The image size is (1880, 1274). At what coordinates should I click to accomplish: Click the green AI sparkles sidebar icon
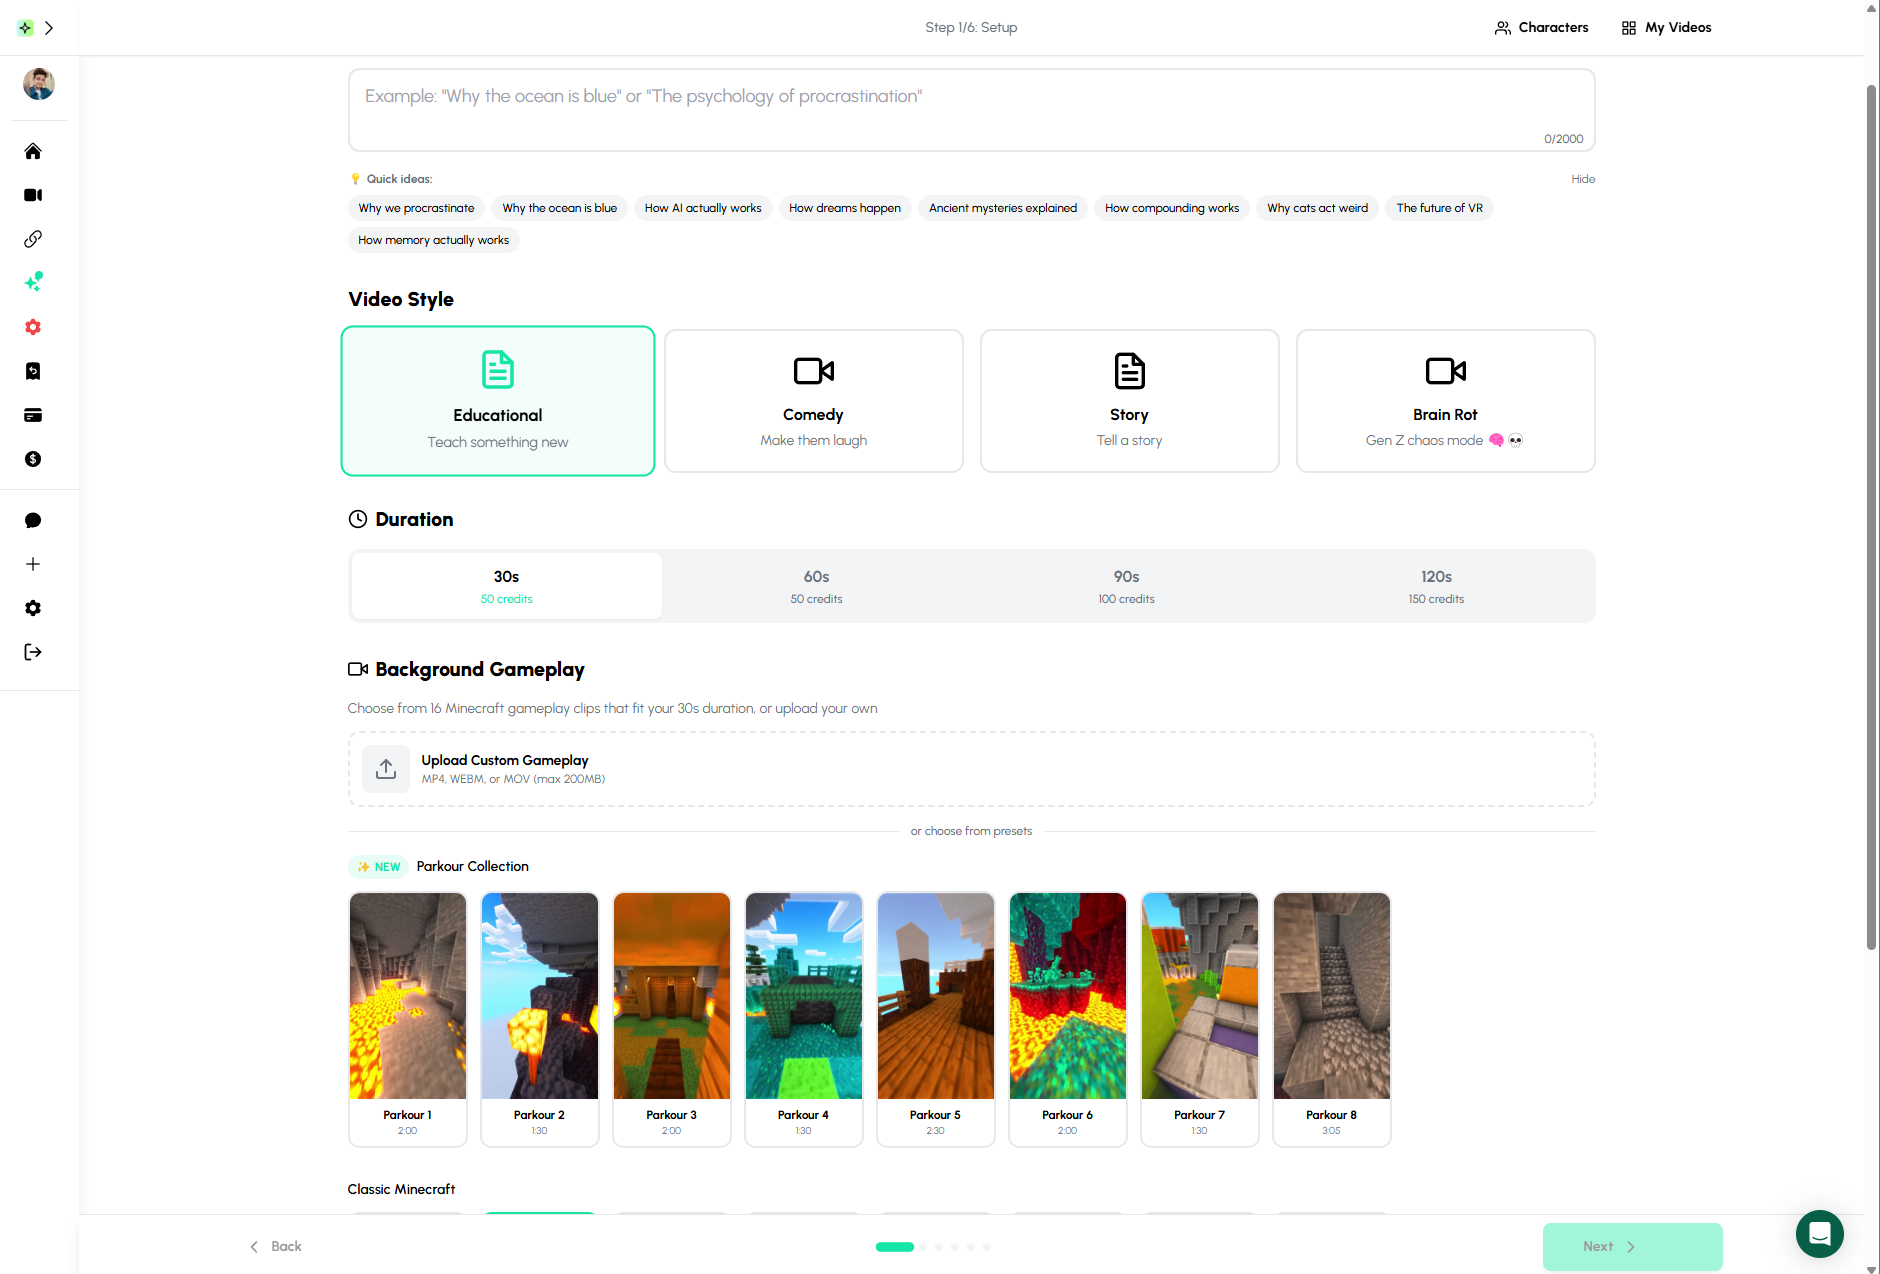coord(33,282)
